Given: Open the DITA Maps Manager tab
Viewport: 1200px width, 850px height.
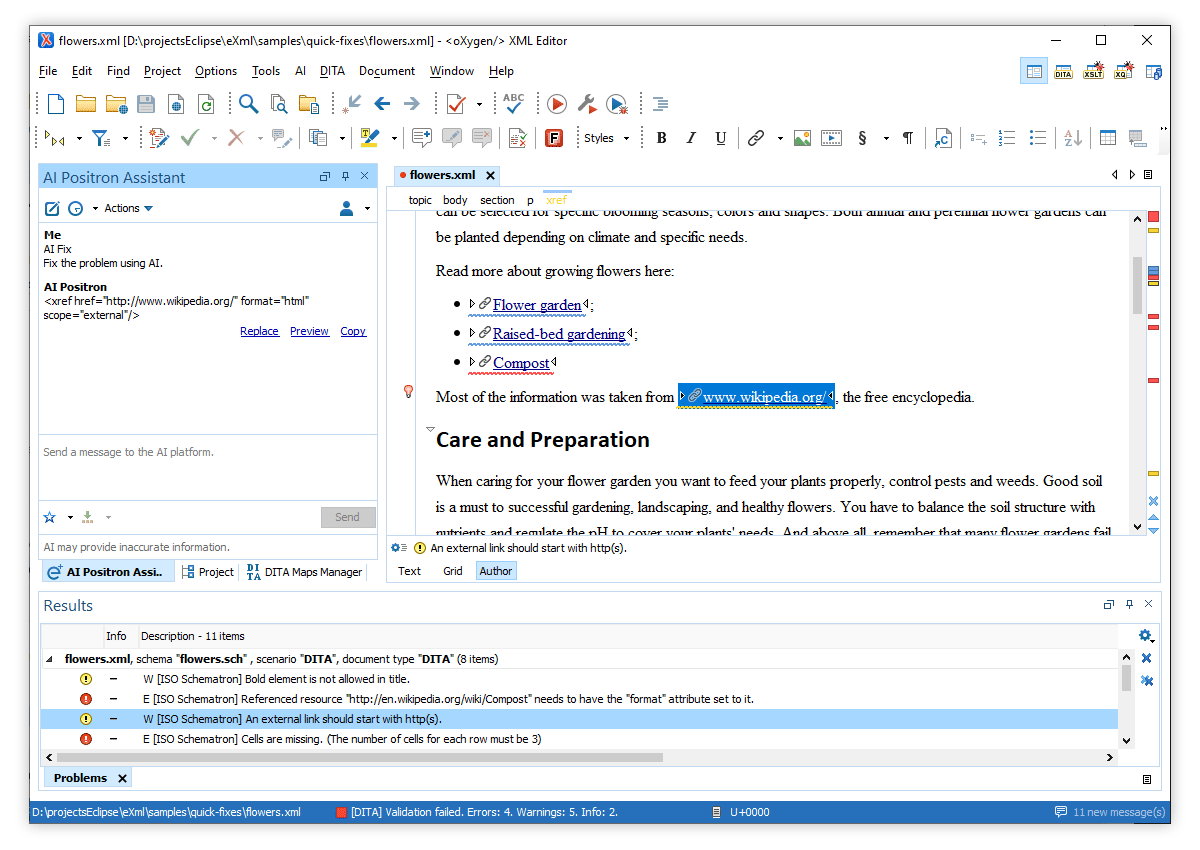Looking at the screenshot, I should [304, 572].
